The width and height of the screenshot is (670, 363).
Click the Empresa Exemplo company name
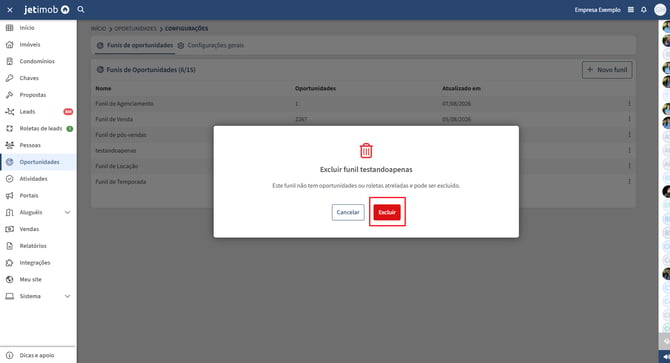click(x=597, y=9)
